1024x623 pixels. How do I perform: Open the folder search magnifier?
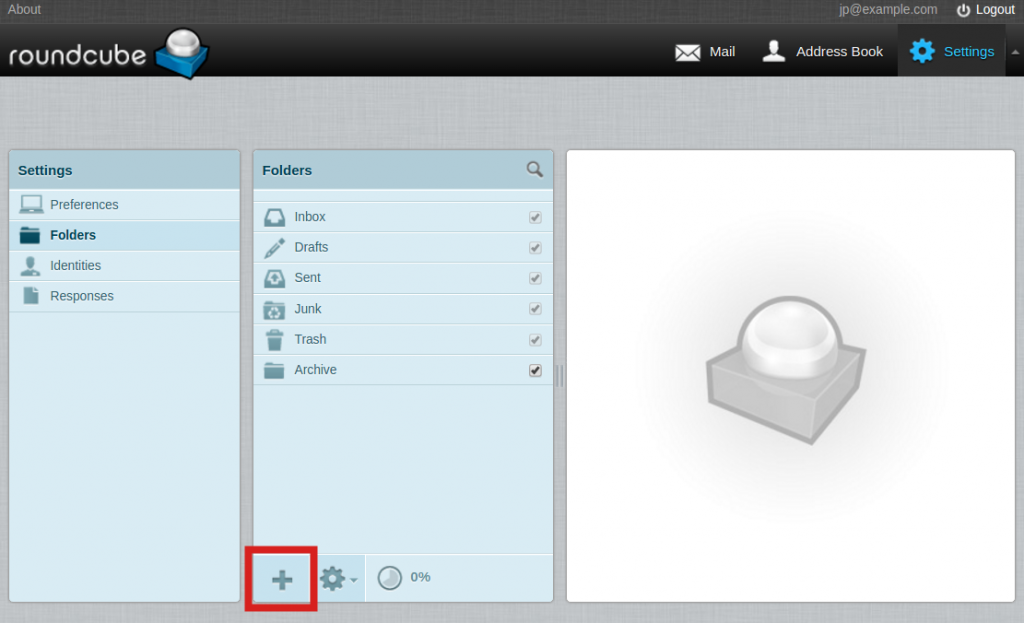(x=535, y=170)
